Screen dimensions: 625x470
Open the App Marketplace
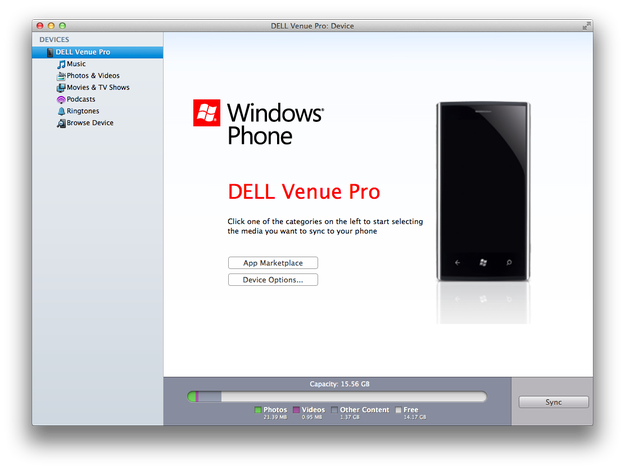tap(273, 263)
